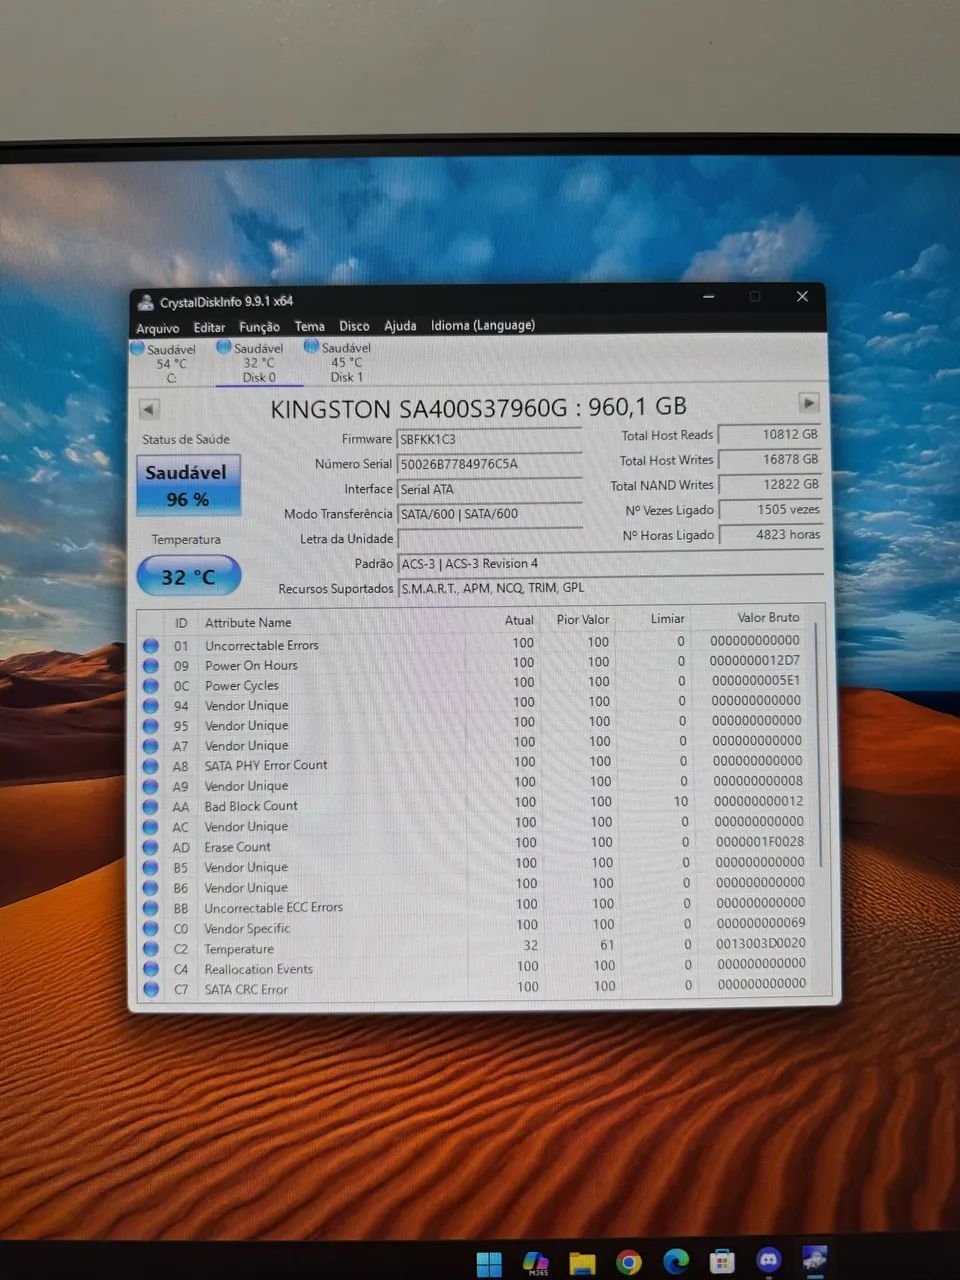Viewport: 960px width, 1280px height.
Task: Select the Disk 0 drive tab
Action: 259,362
